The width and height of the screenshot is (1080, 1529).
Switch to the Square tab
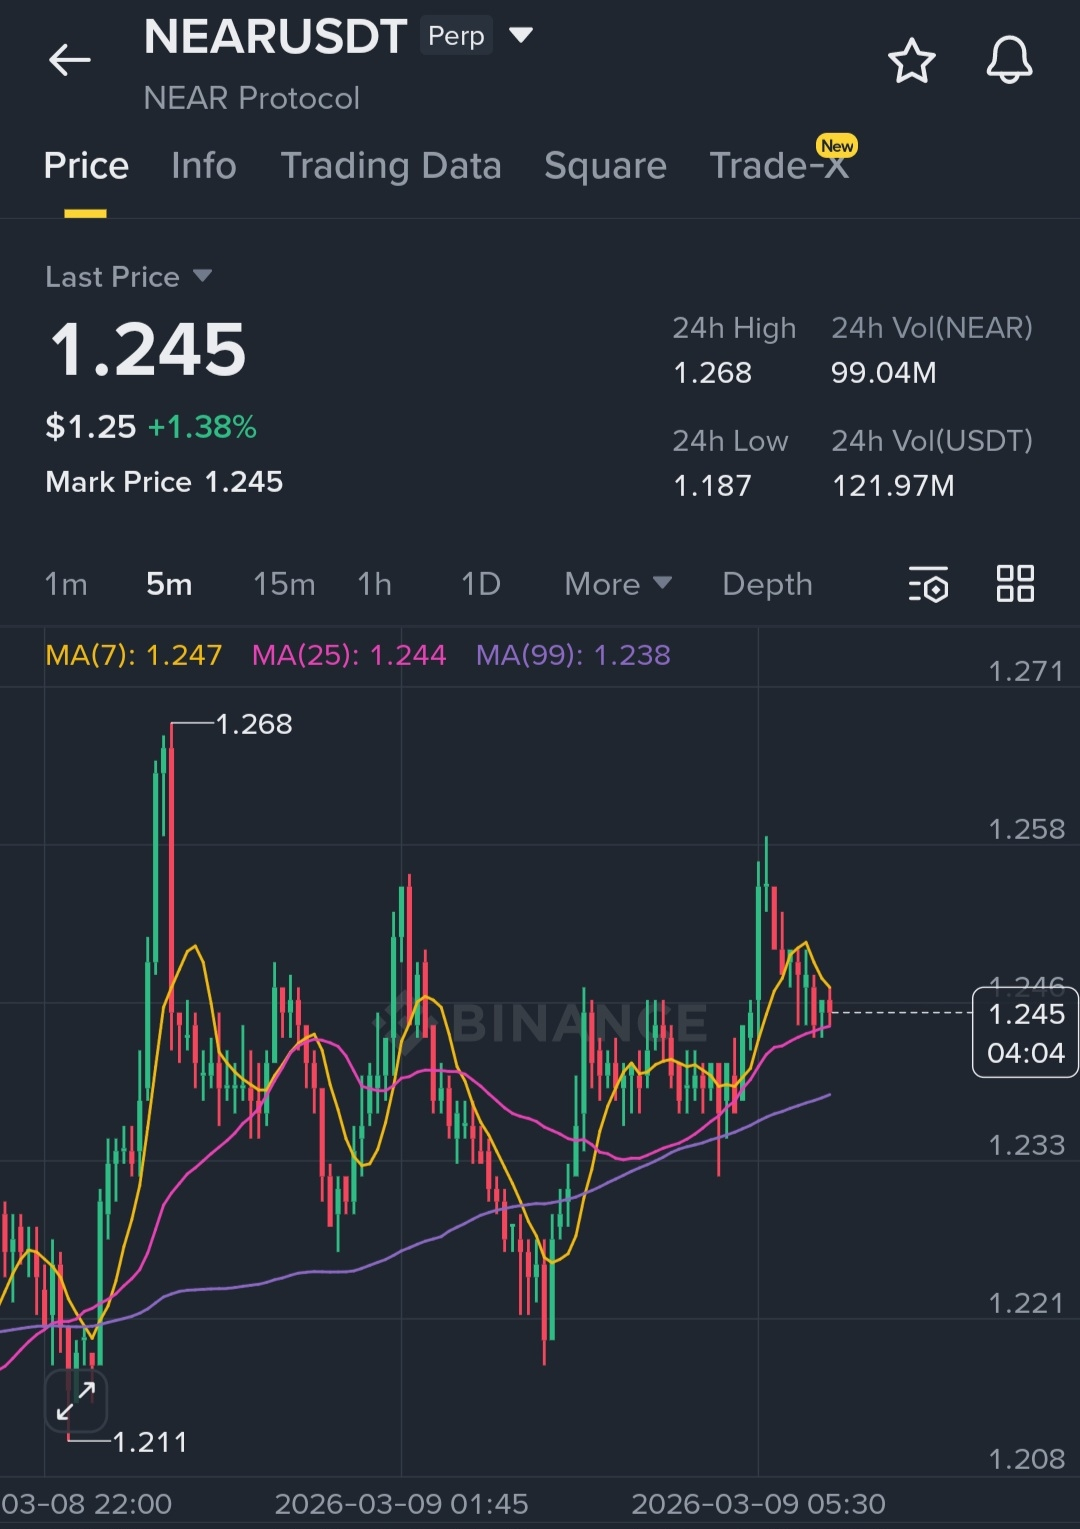[x=605, y=166]
